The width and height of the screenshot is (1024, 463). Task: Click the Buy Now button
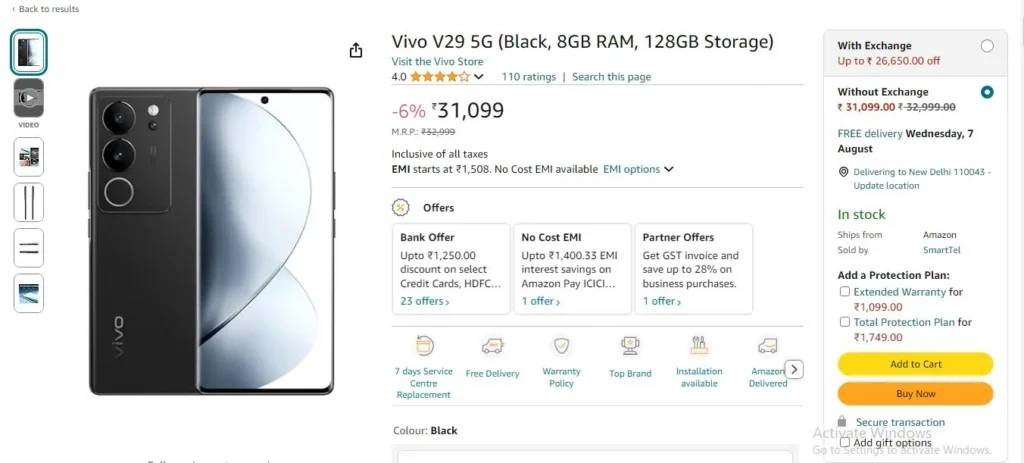point(915,394)
